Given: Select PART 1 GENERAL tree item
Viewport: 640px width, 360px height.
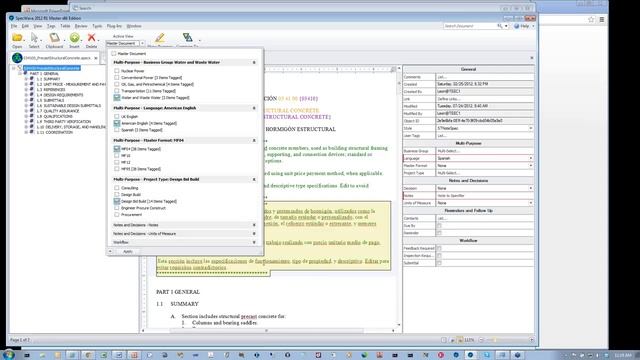Looking at the screenshot, I should [44, 73].
